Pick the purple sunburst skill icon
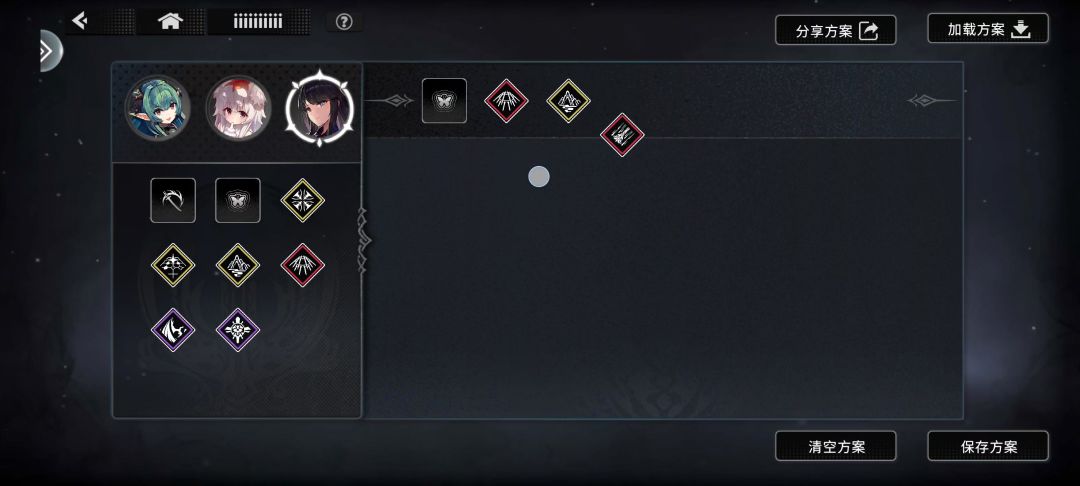Image resolution: width=1080 pixels, height=486 pixels. click(x=238, y=330)
